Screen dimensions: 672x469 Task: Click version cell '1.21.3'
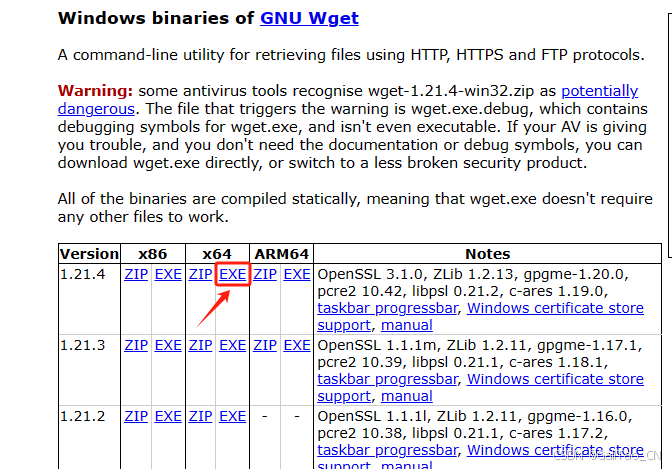(x=82, y=346)
